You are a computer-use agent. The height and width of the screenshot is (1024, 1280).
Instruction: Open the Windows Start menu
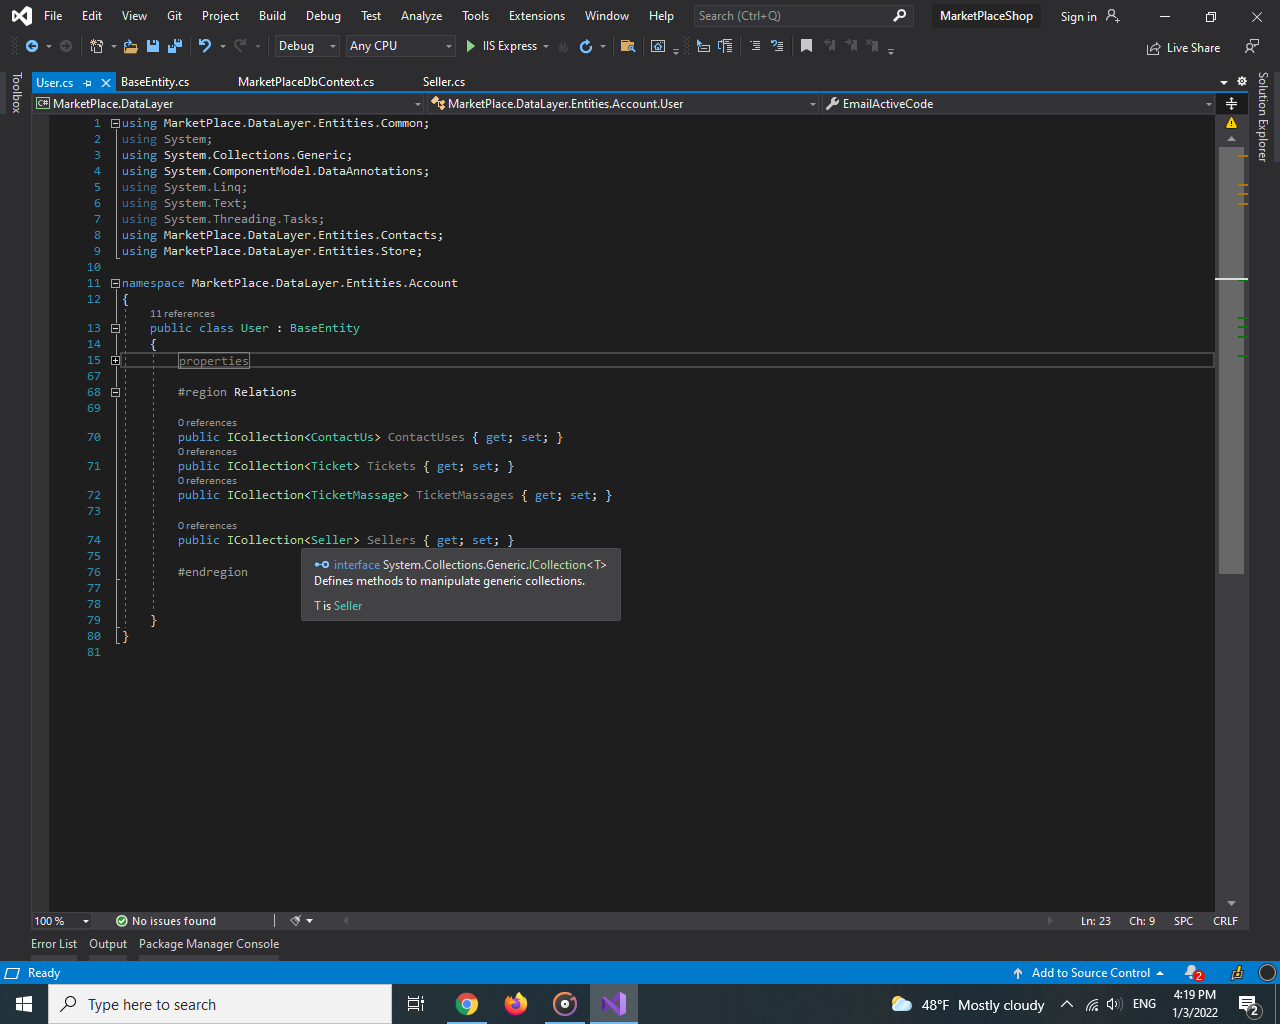click(24, 1004)
